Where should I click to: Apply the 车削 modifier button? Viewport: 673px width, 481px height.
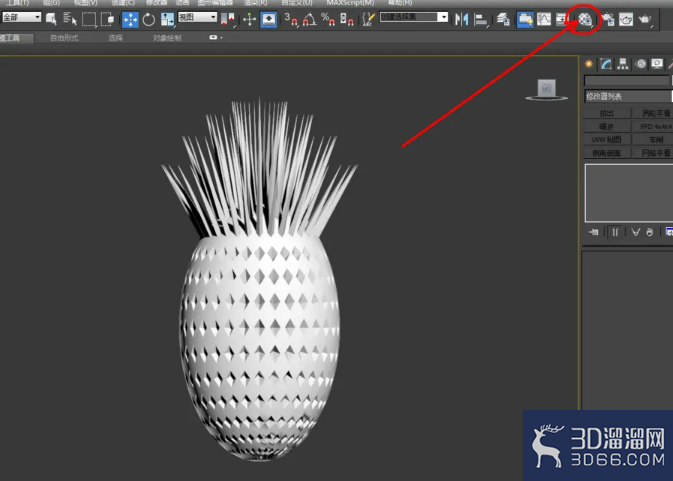click(653, 140)
